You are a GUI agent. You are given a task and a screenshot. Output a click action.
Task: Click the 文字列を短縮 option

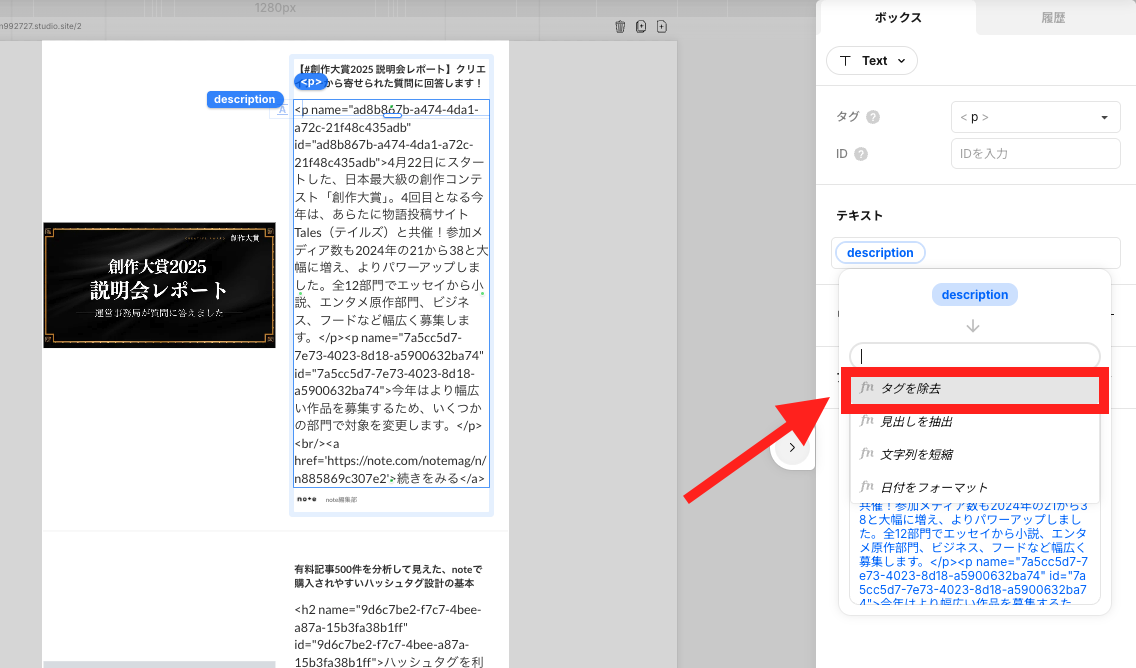(x=974, y=453)
